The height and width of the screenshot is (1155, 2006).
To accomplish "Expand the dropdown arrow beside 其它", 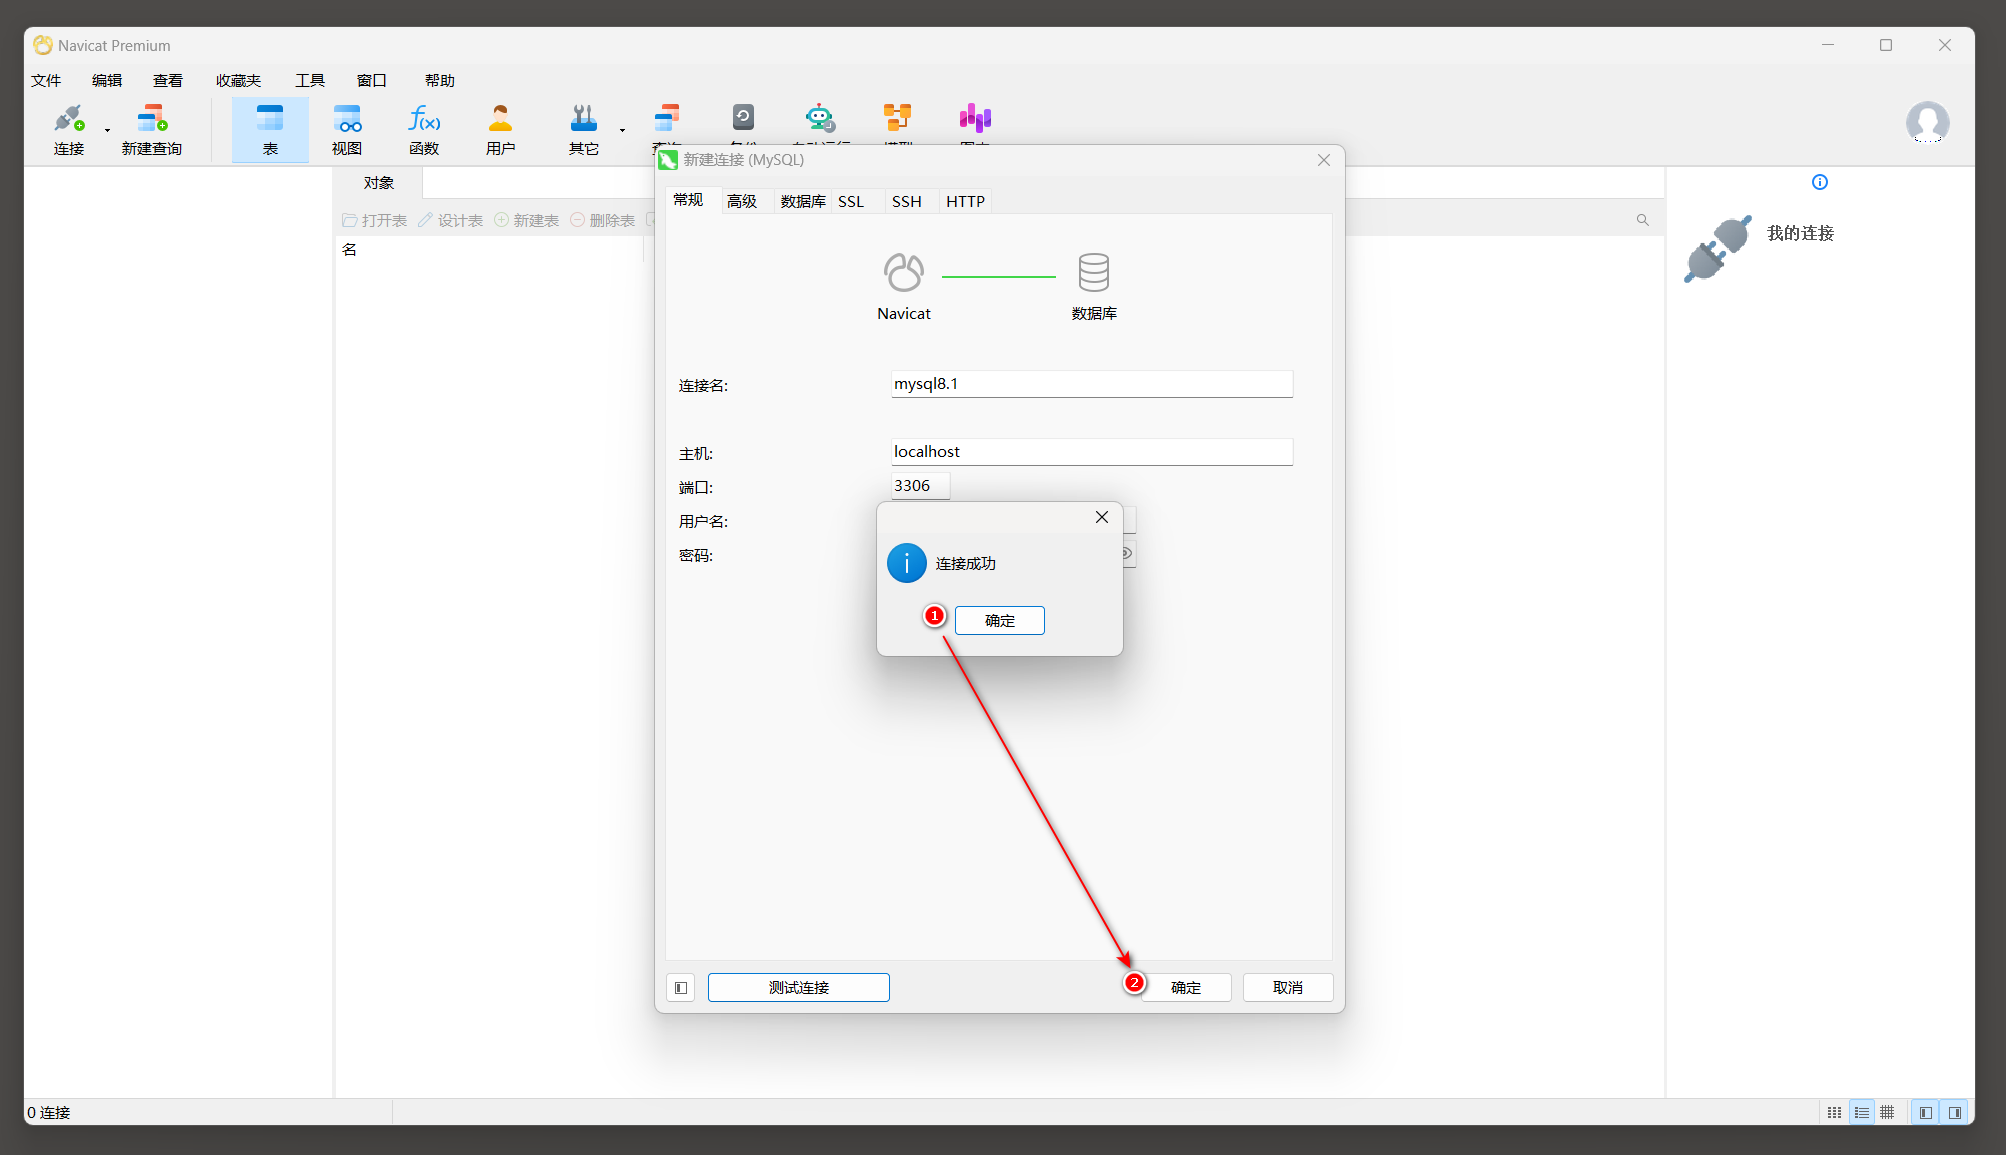I will click(x=622, y=130).
